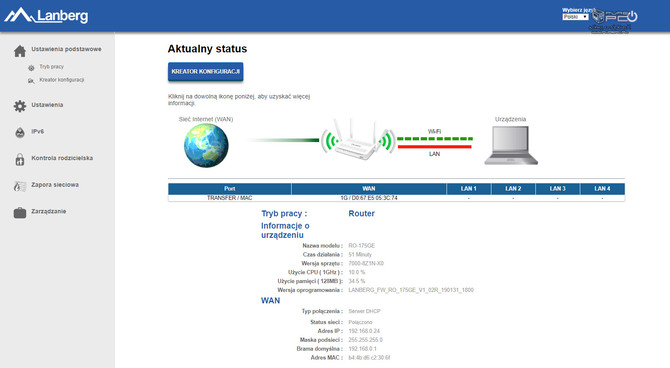Open Tryb pracy submenu item
This screenshot has width=670, height=368.
point(51,67)
